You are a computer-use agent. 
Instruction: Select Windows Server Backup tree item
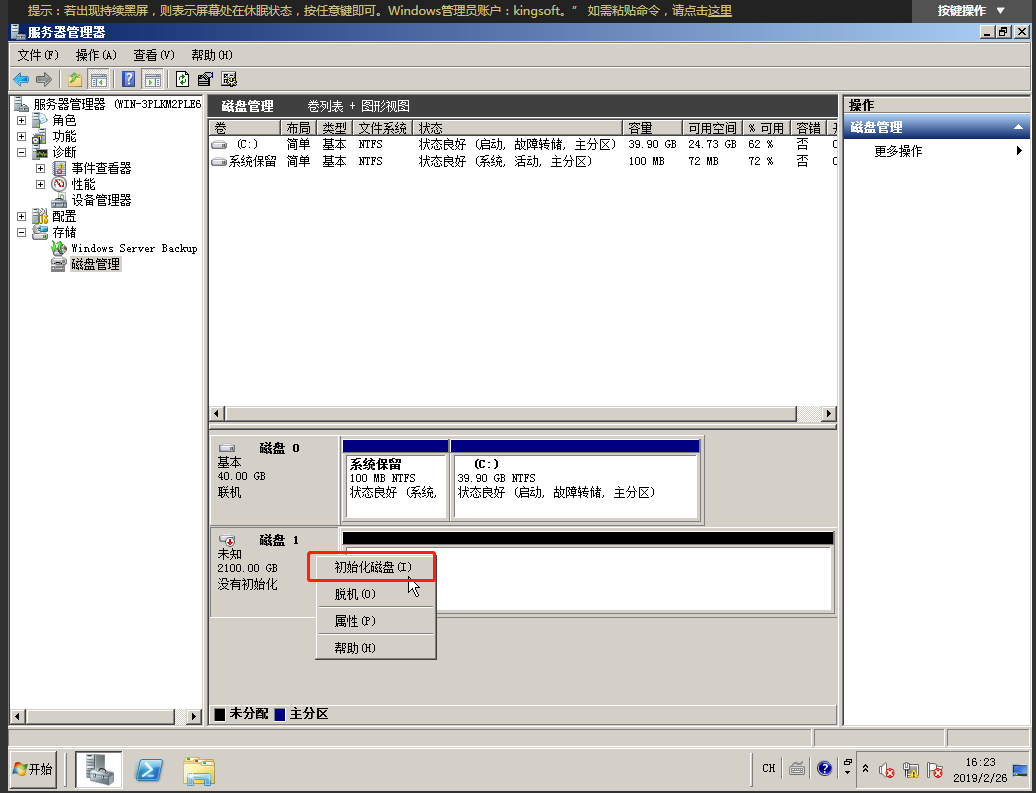pos(133,248)
